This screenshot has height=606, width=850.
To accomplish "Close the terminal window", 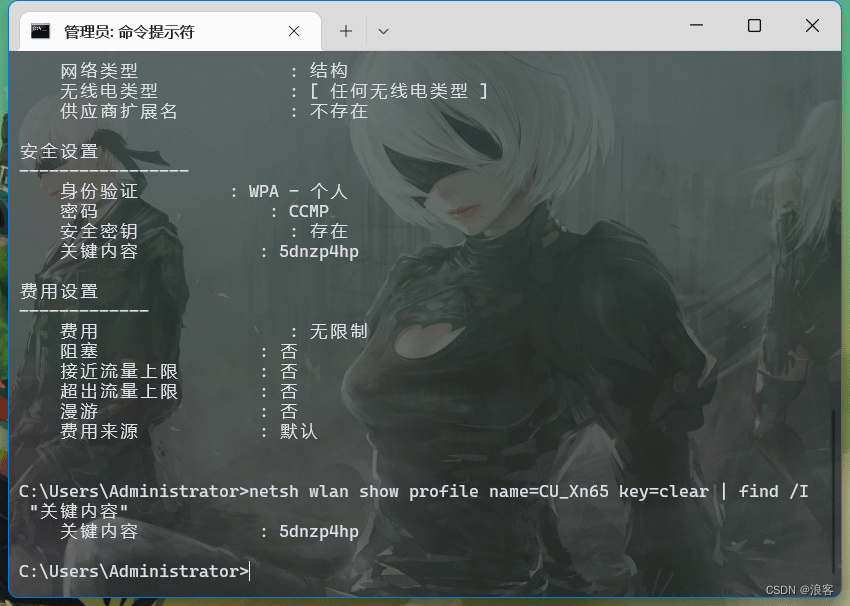I will coord(812,25).
